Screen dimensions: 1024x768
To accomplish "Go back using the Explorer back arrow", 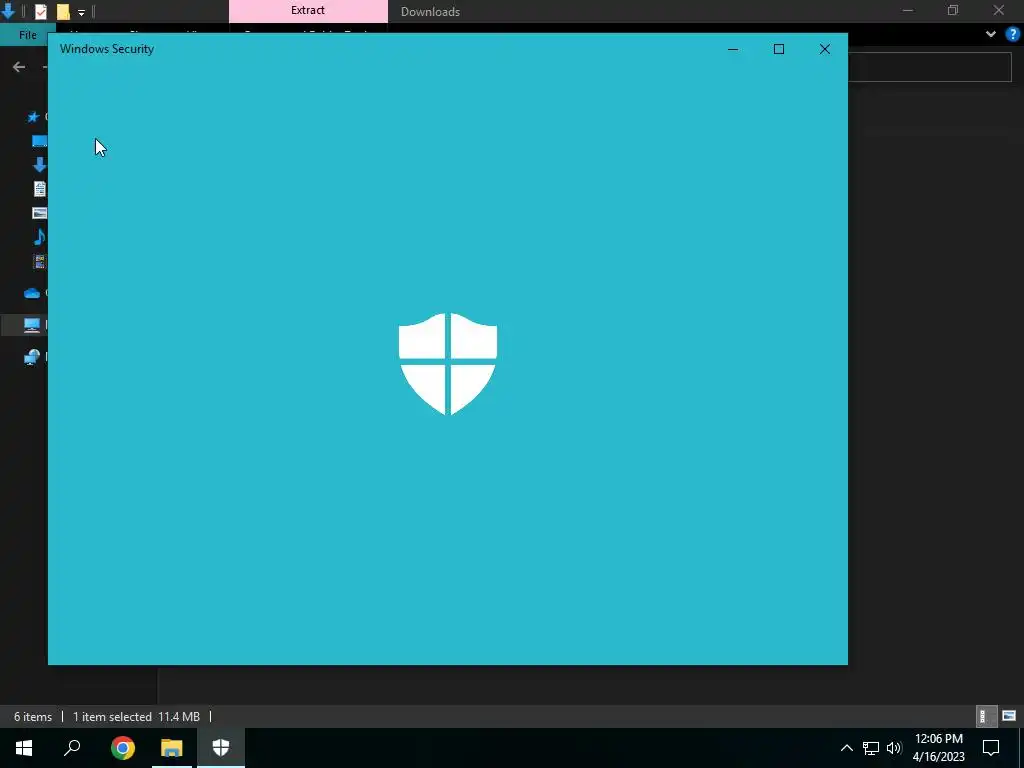I will pos(19,67).
